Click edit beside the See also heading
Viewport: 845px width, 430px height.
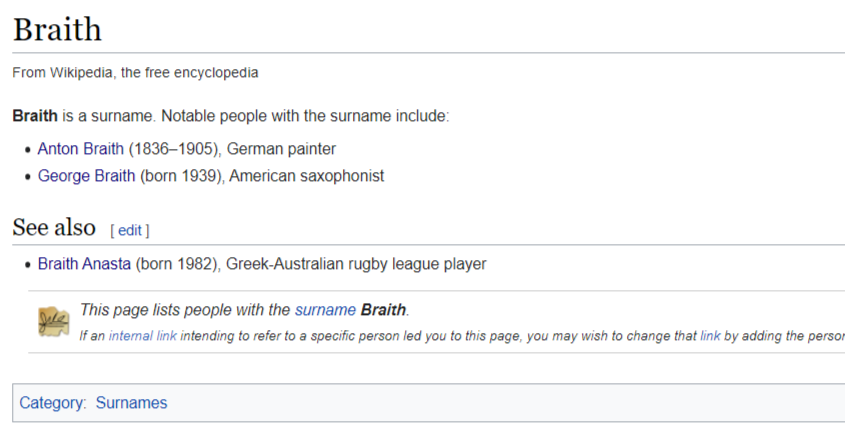pyautogui.click(x=129, y=231)
